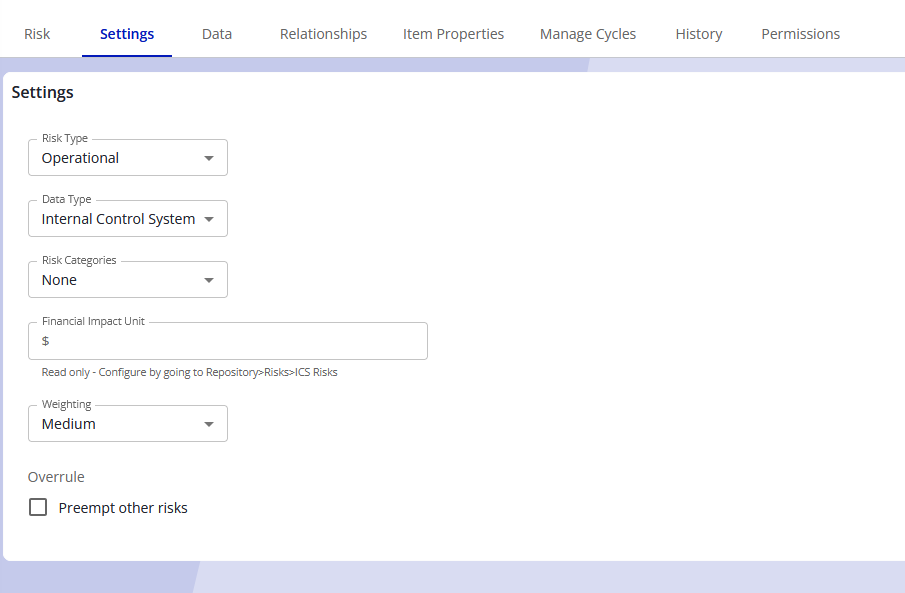Go to the Relationships tab

tap(323, 34)
